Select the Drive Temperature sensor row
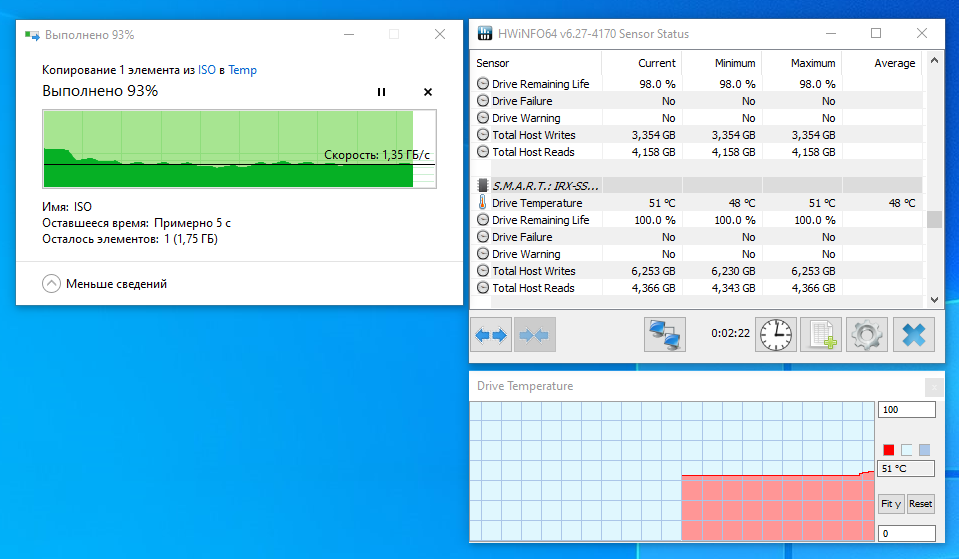The height and width of the screenshot is (559, 959). [x=699, y=202]
